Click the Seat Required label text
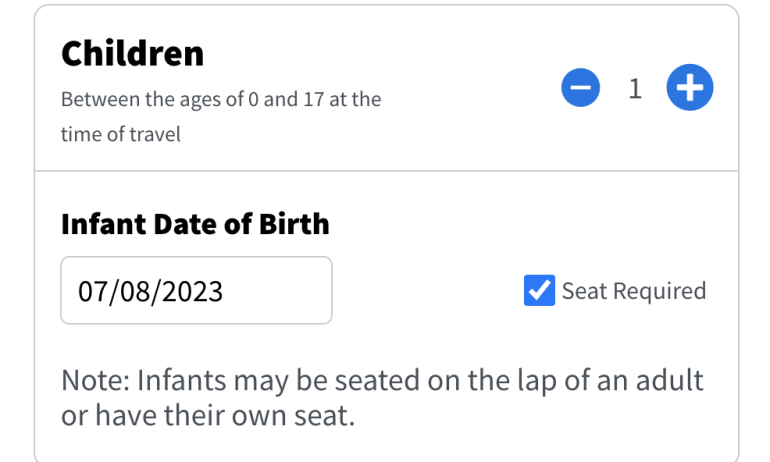Viewport: 770px width, 462px height. (633, 291)
